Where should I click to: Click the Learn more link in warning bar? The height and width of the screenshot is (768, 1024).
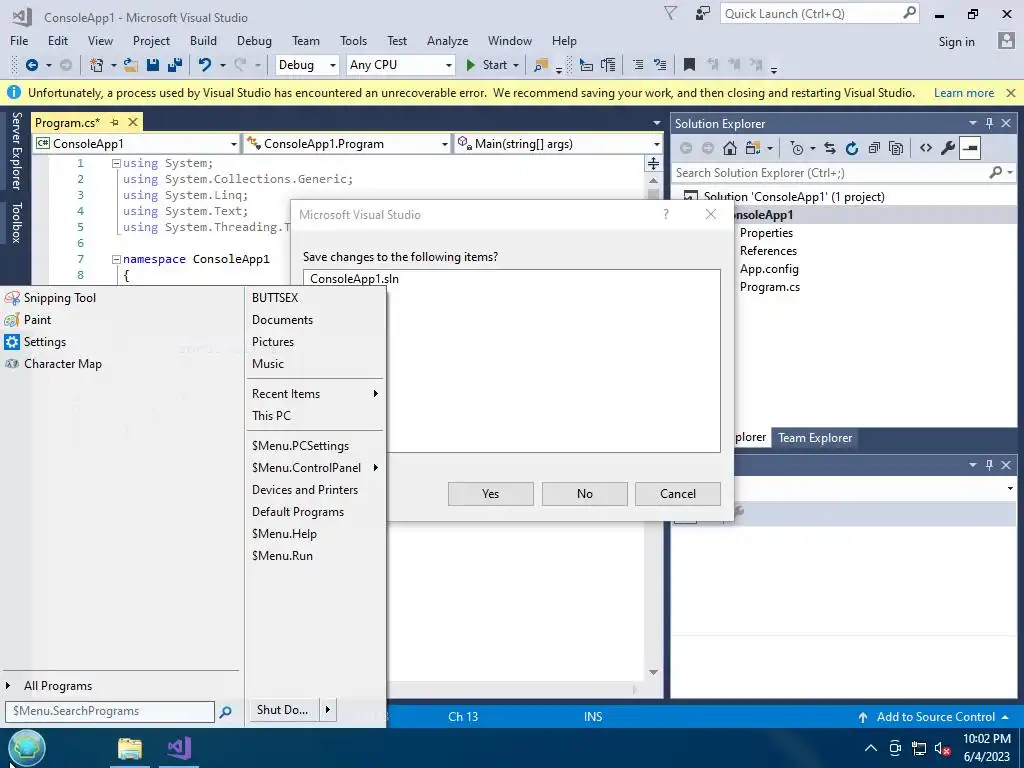point(963,93)
